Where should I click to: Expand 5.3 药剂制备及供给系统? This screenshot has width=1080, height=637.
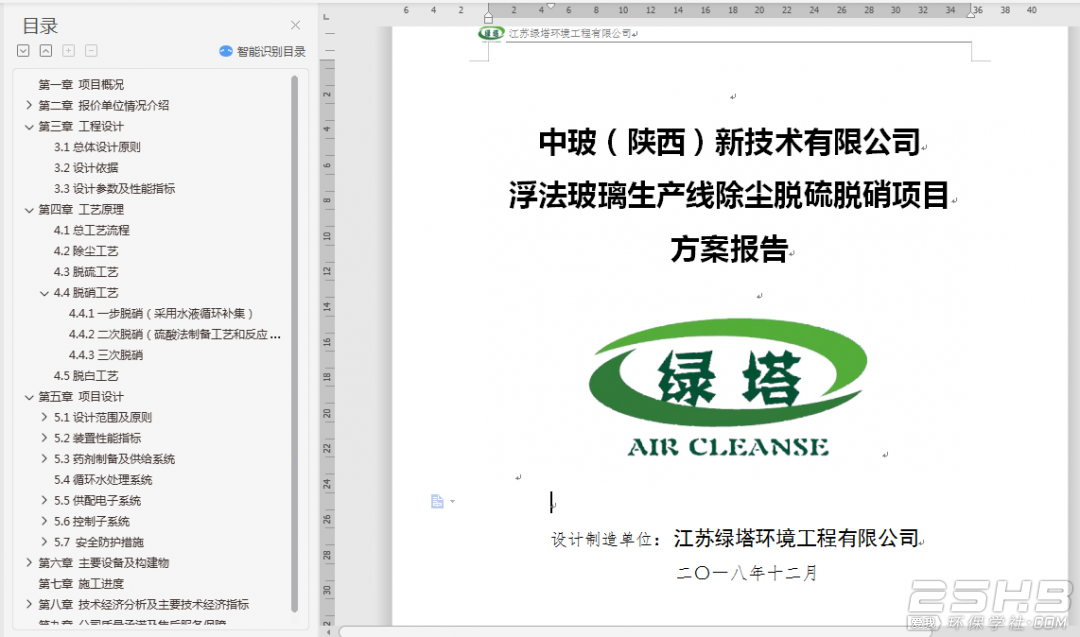[44, 459]
